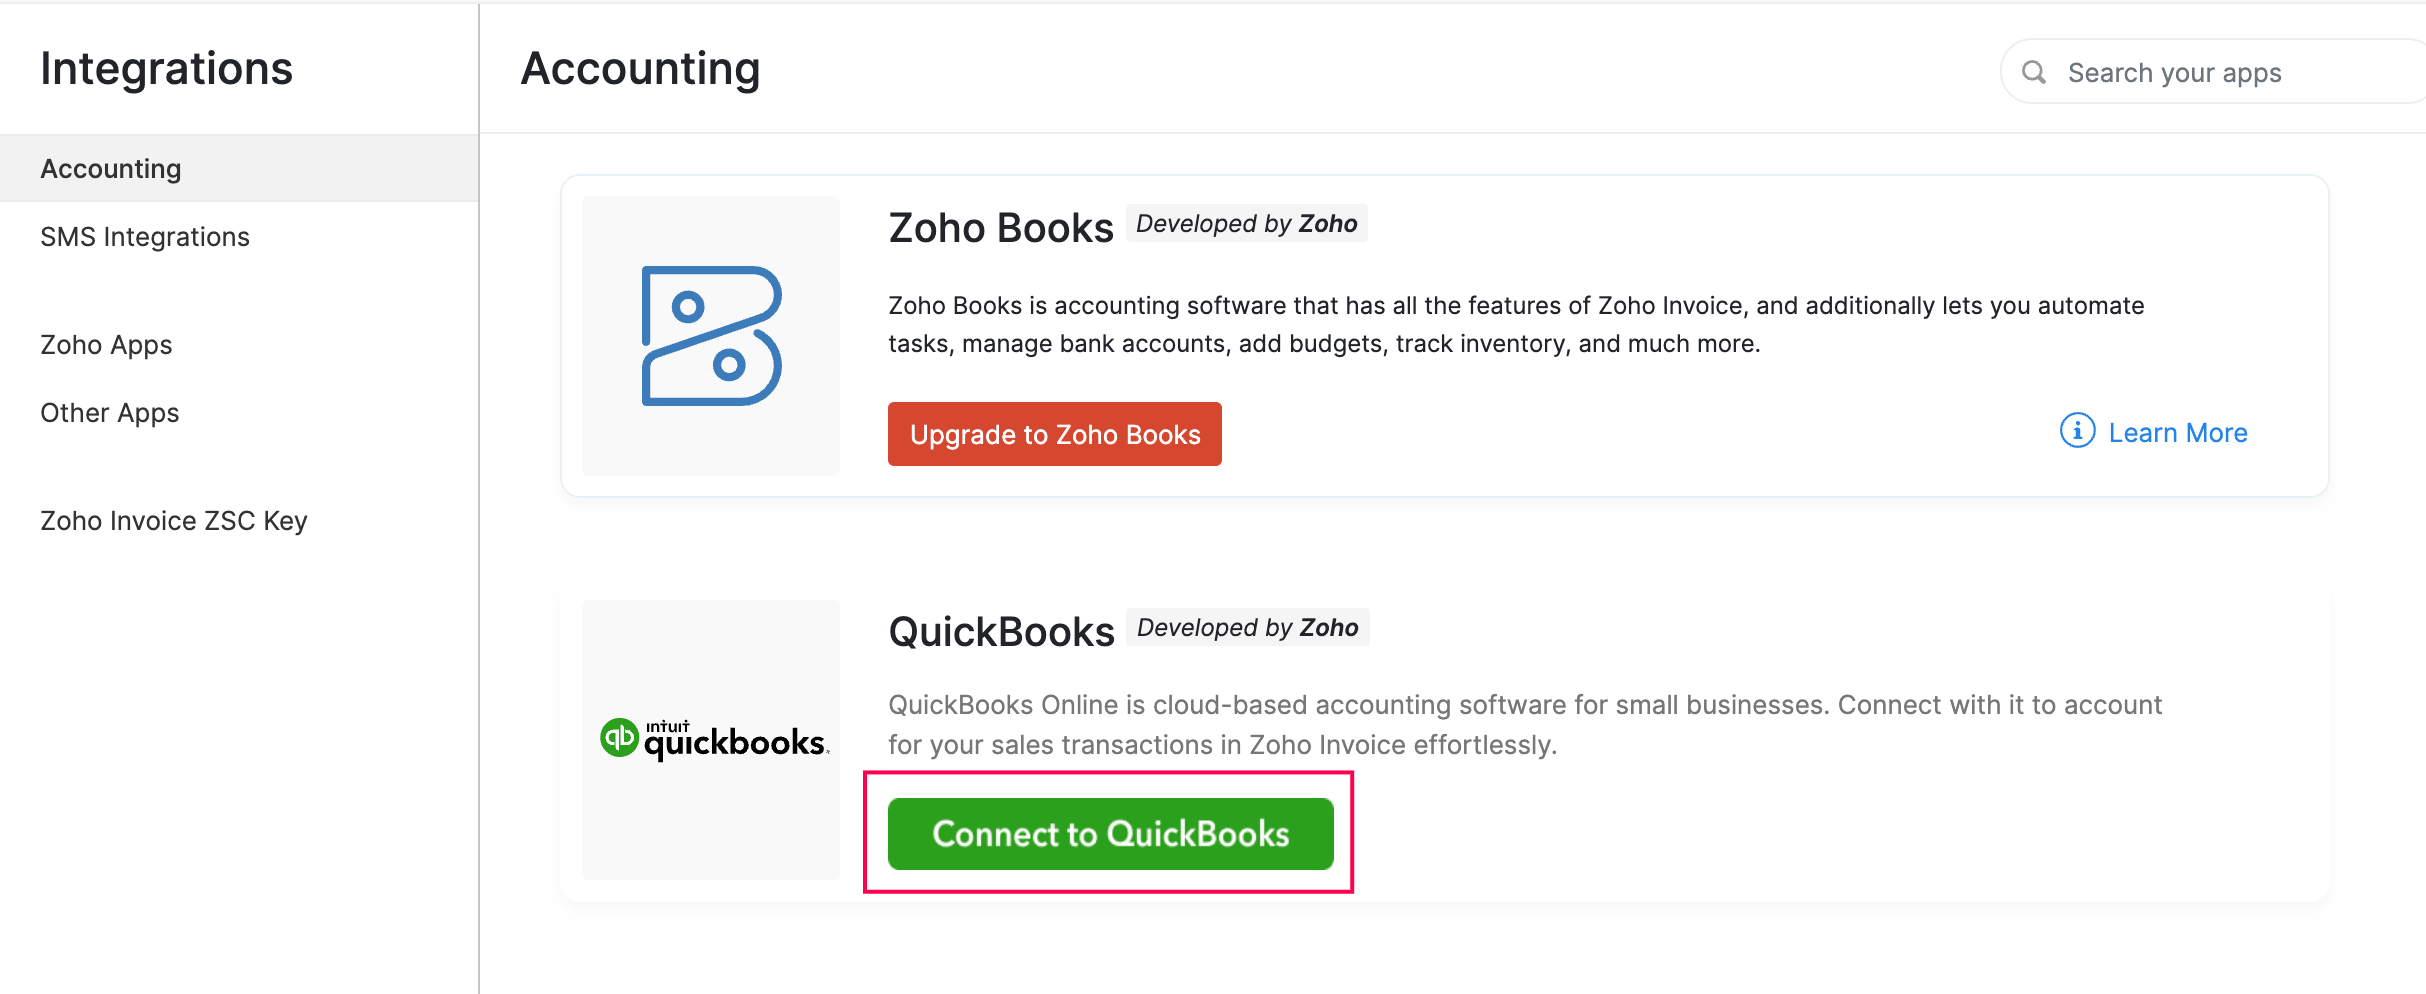Open the Learn More link
Screen dimensions: 2426x994
click(2177, 431)
